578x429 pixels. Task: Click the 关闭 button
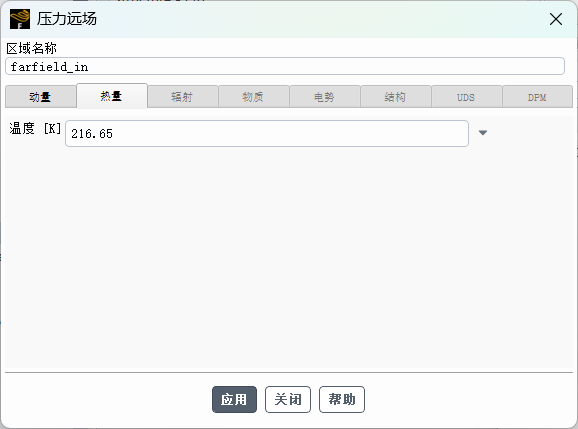pos(288,399)
